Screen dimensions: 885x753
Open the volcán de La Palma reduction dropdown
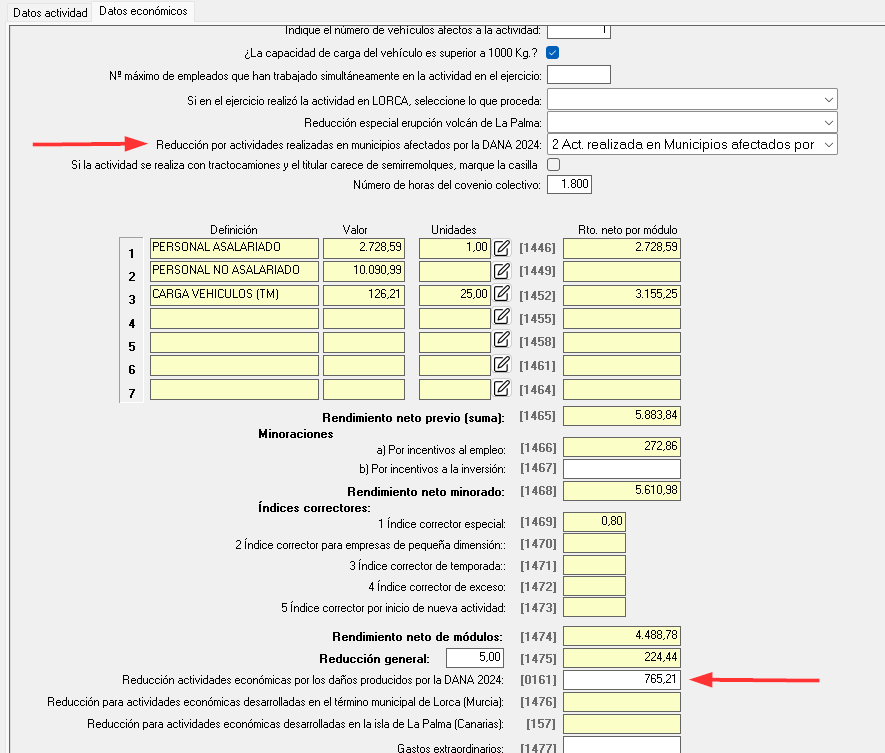(692, 122)
